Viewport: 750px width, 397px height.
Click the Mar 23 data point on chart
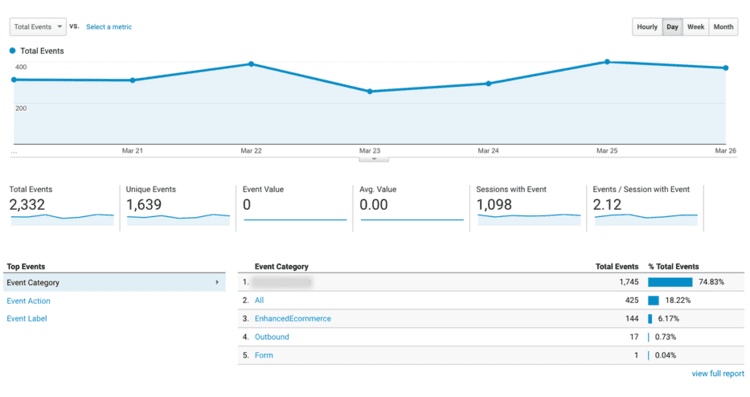click(x=370, y=91)
